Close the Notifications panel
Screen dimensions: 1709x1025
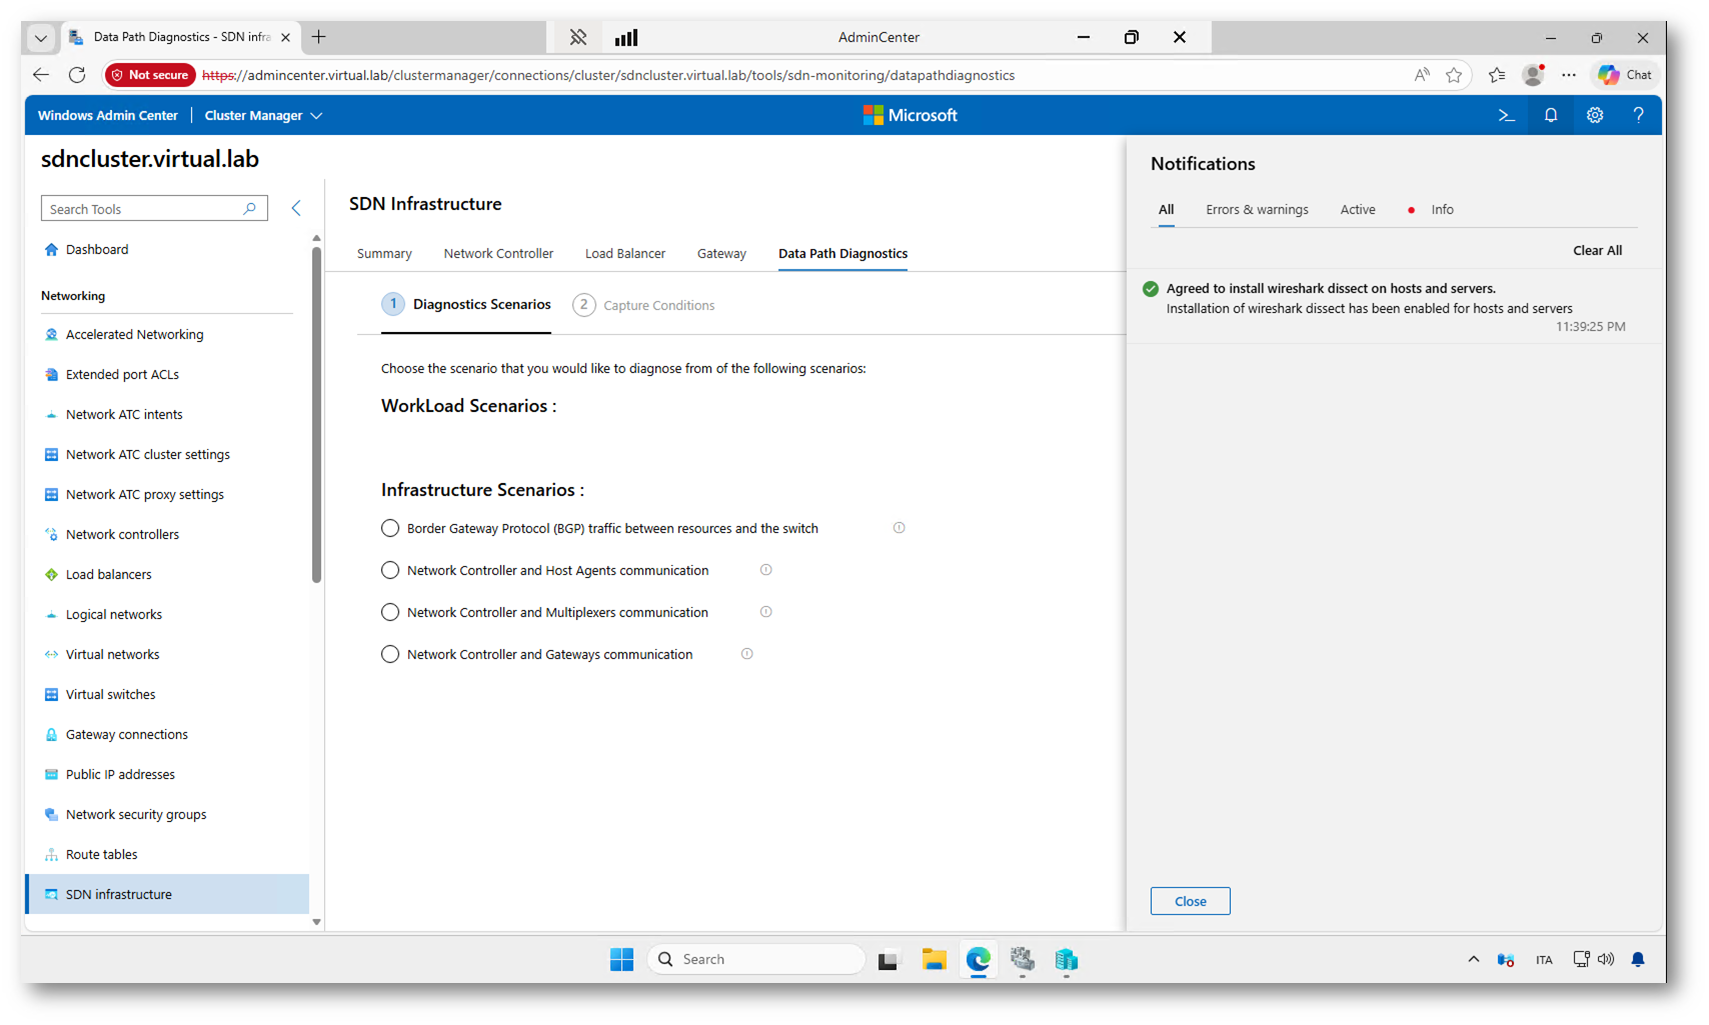pos(1189,901)
